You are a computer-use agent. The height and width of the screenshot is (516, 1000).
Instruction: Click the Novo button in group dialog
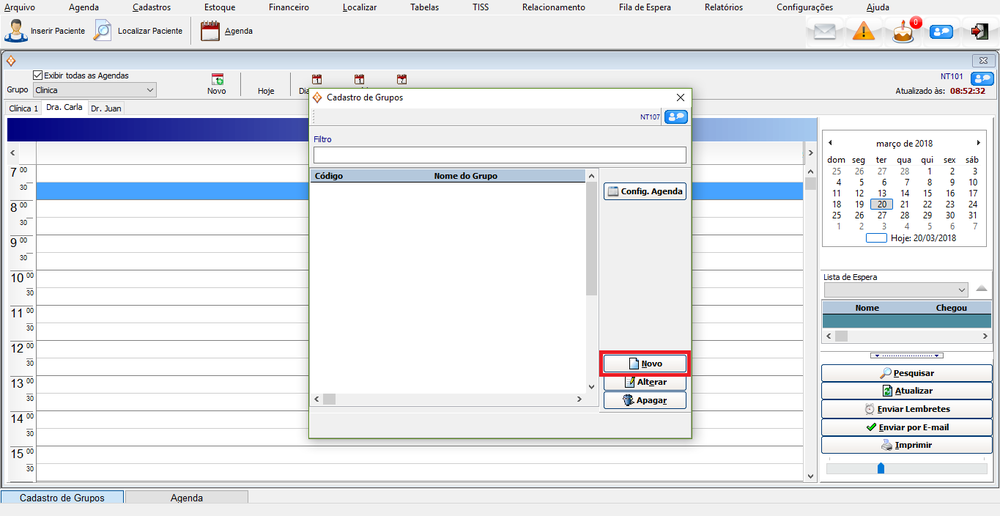644,363
